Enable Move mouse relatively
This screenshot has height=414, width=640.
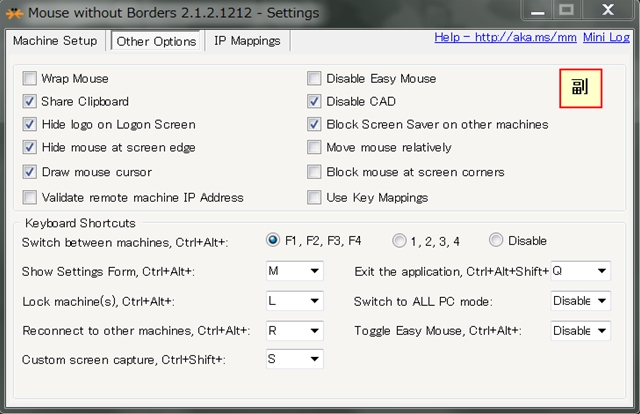pyautogui.click(x=314, y=147)
